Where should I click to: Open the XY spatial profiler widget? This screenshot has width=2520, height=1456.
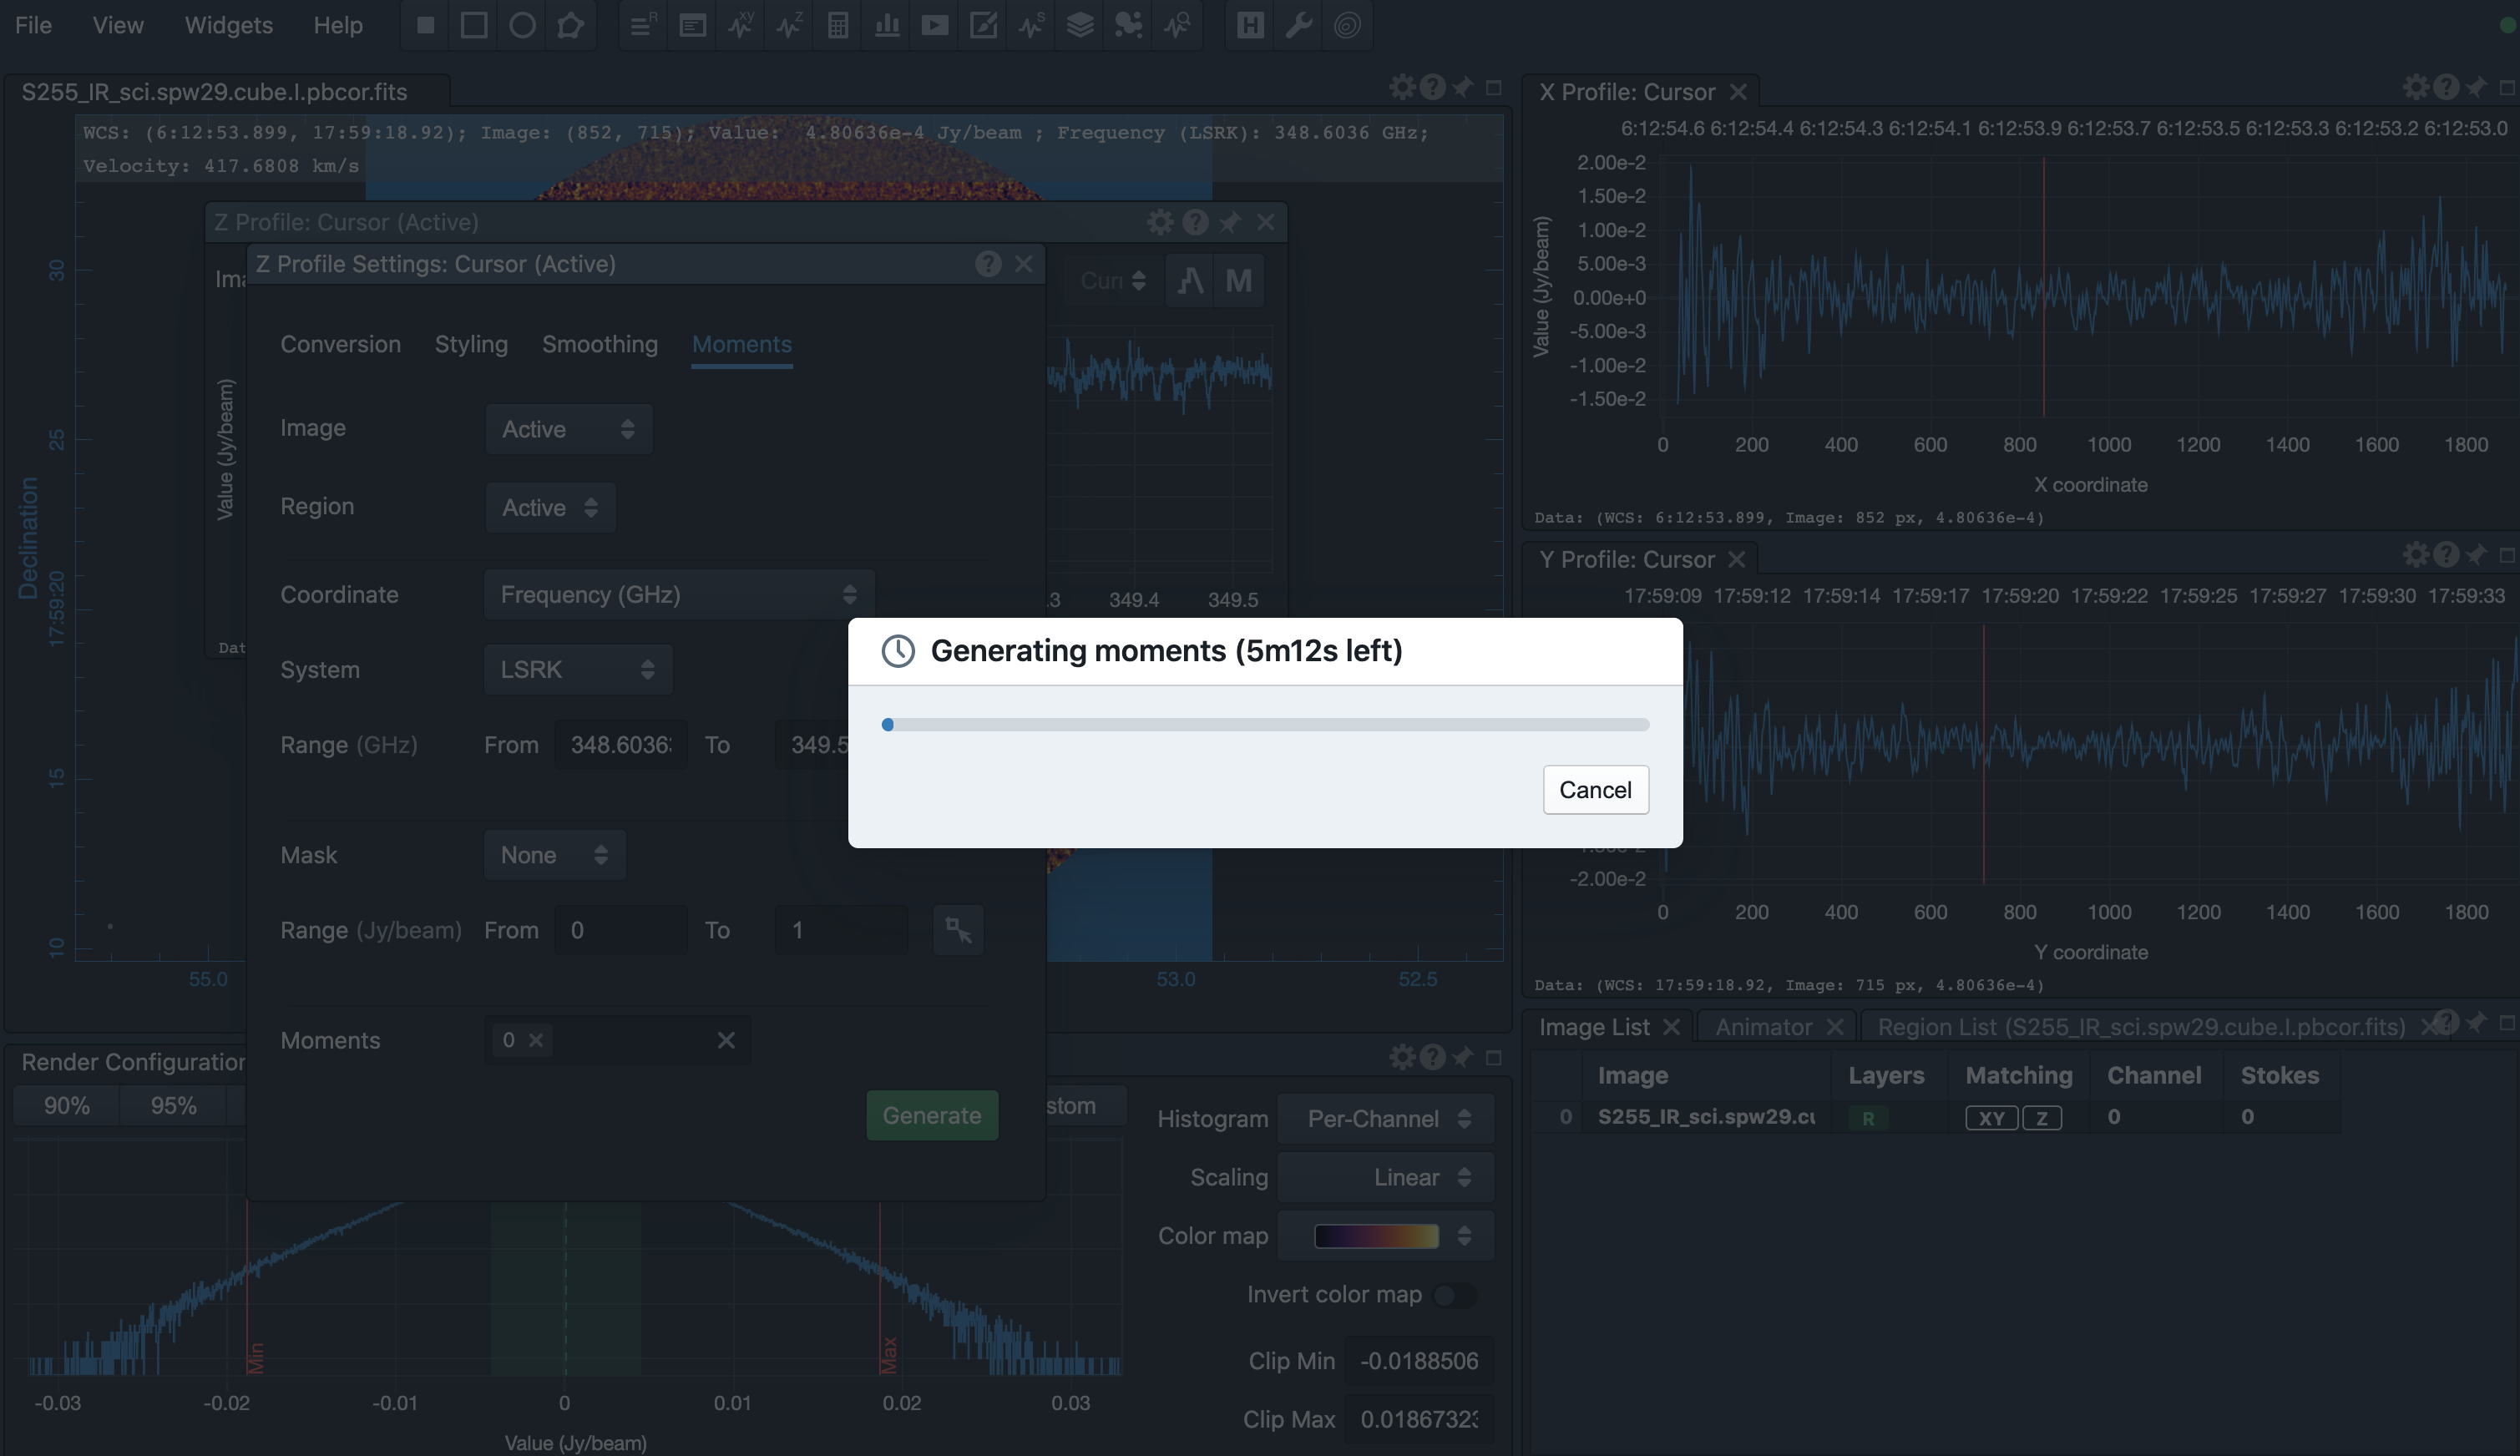pos(741,25)
